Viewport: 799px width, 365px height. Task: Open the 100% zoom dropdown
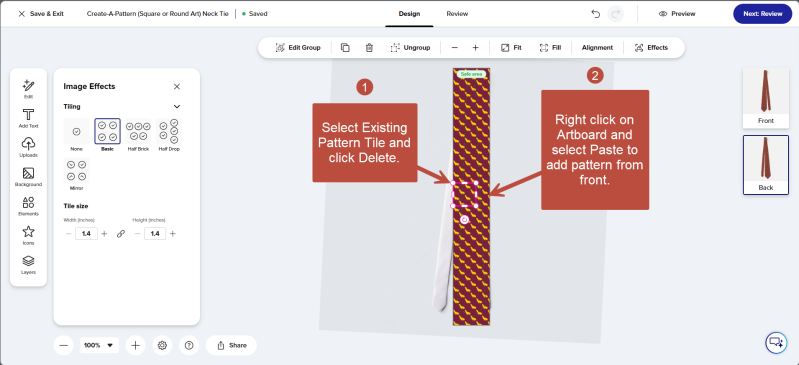click(x=99, y=345)
